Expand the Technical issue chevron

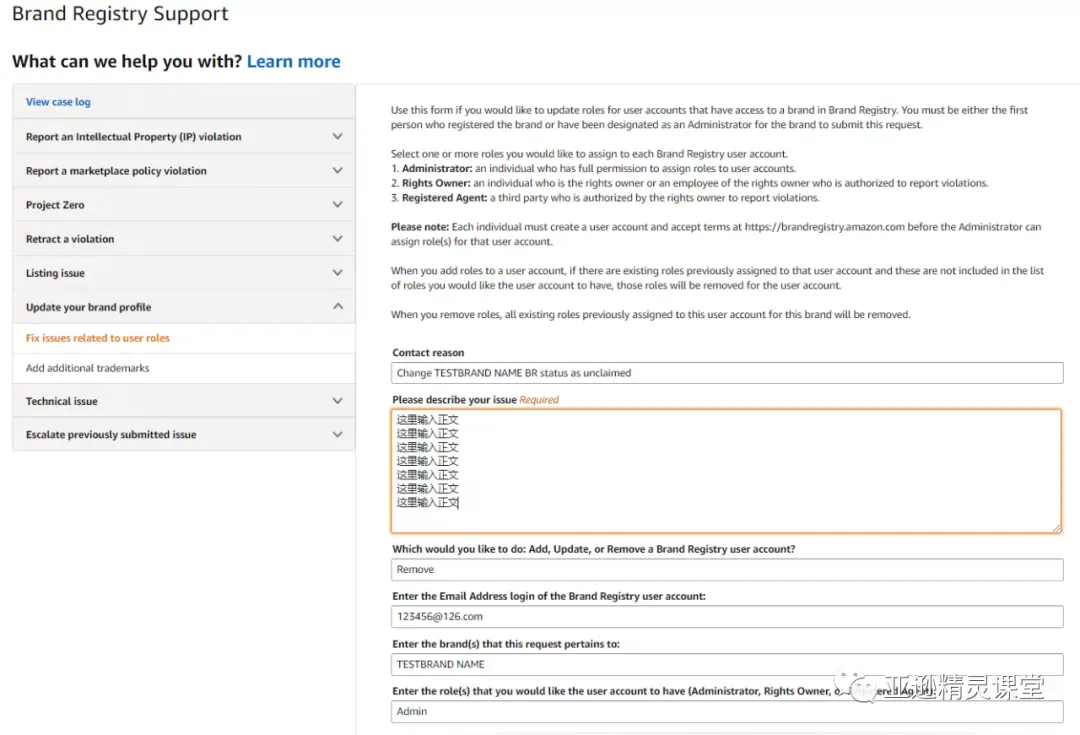(x=338, y=401)
